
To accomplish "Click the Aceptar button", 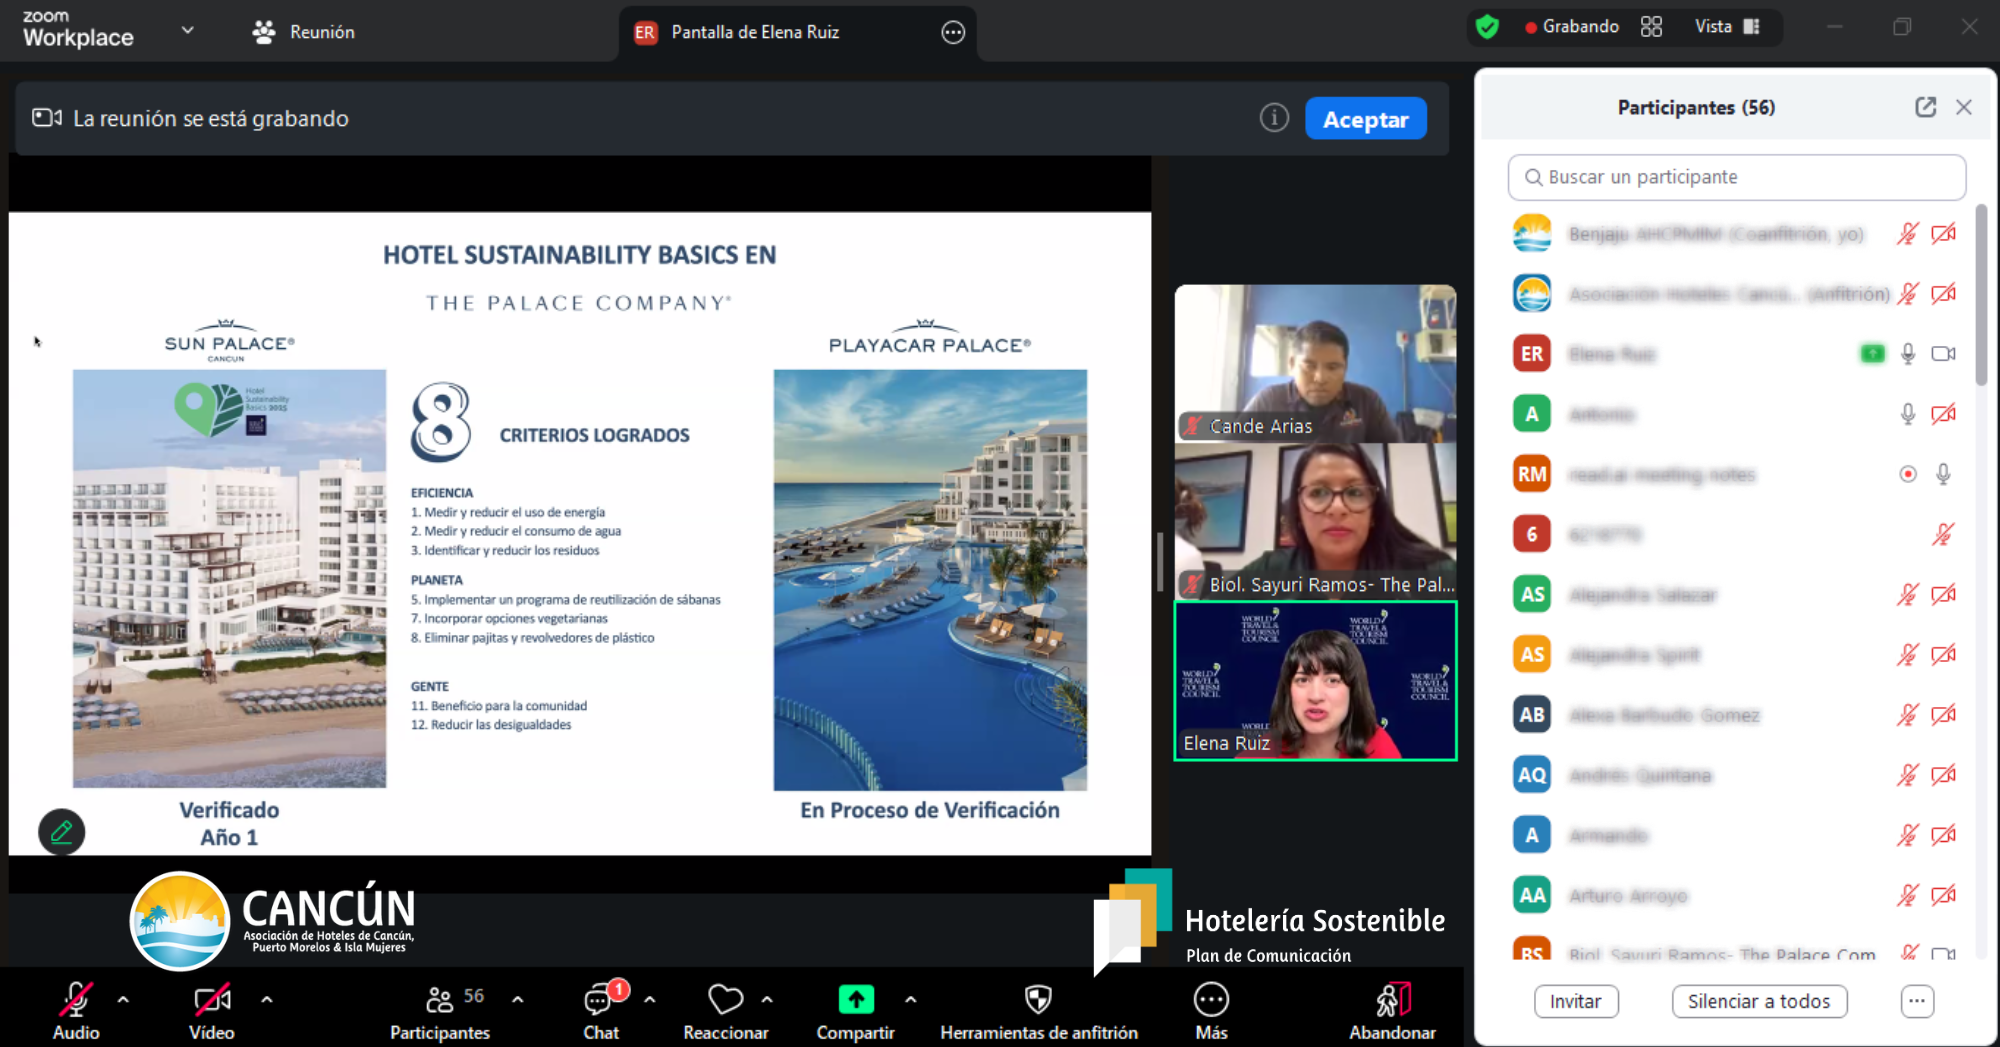I will pos(1365,119).
